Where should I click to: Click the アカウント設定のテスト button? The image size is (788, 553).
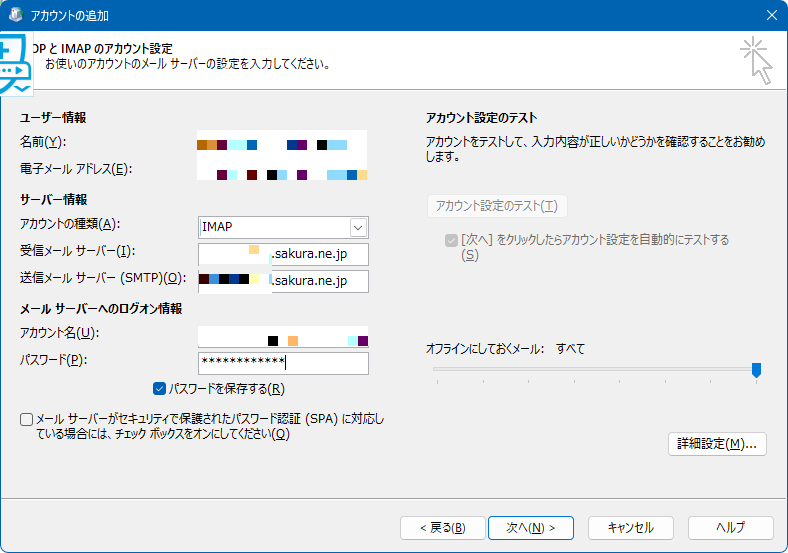[x=497, y=206]
